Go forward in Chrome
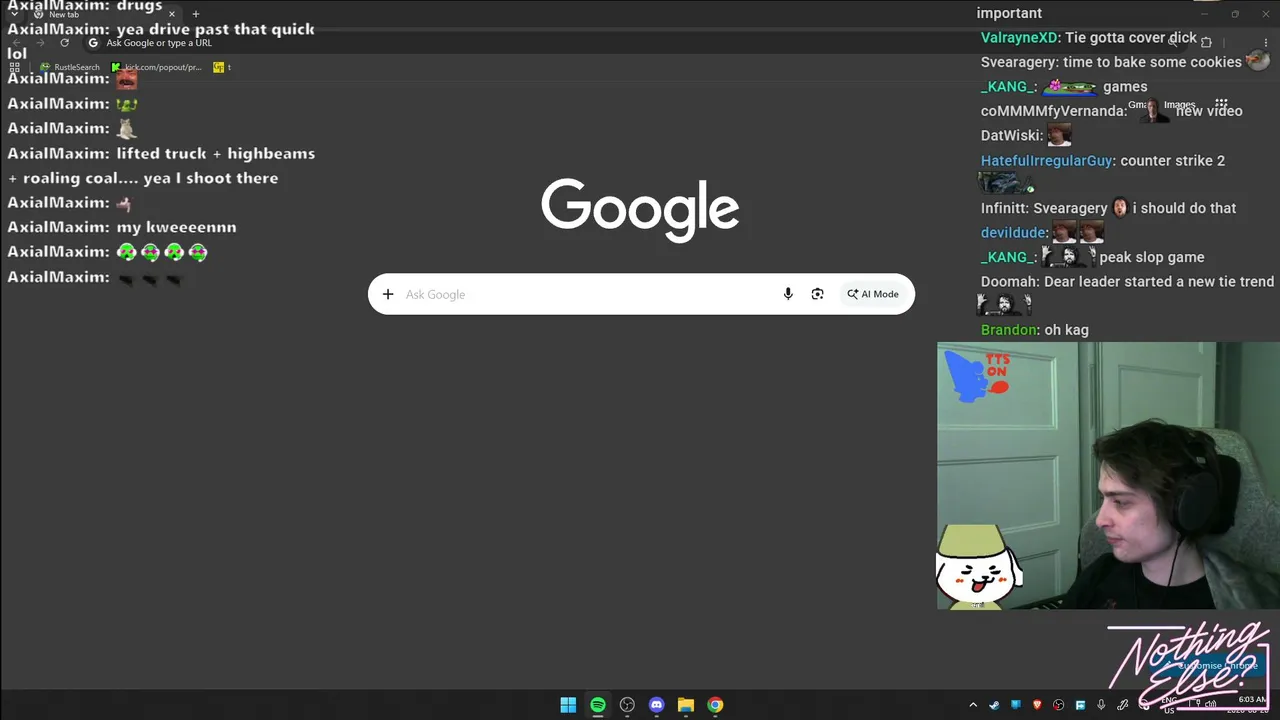Viewport: 1280px width, 720px height. 40,43
